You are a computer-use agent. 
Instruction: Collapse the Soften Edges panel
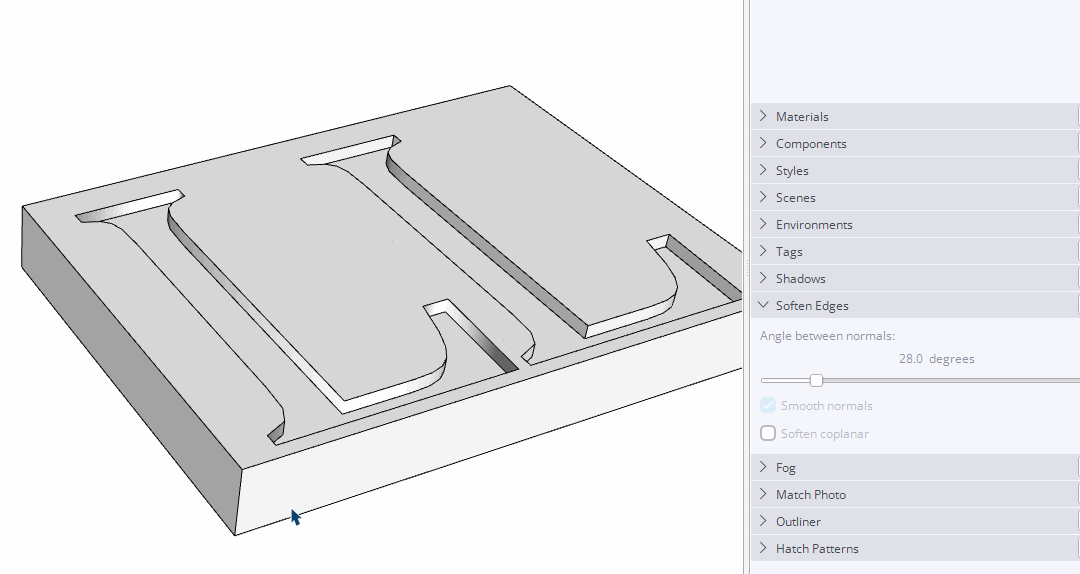click(915, 305)
